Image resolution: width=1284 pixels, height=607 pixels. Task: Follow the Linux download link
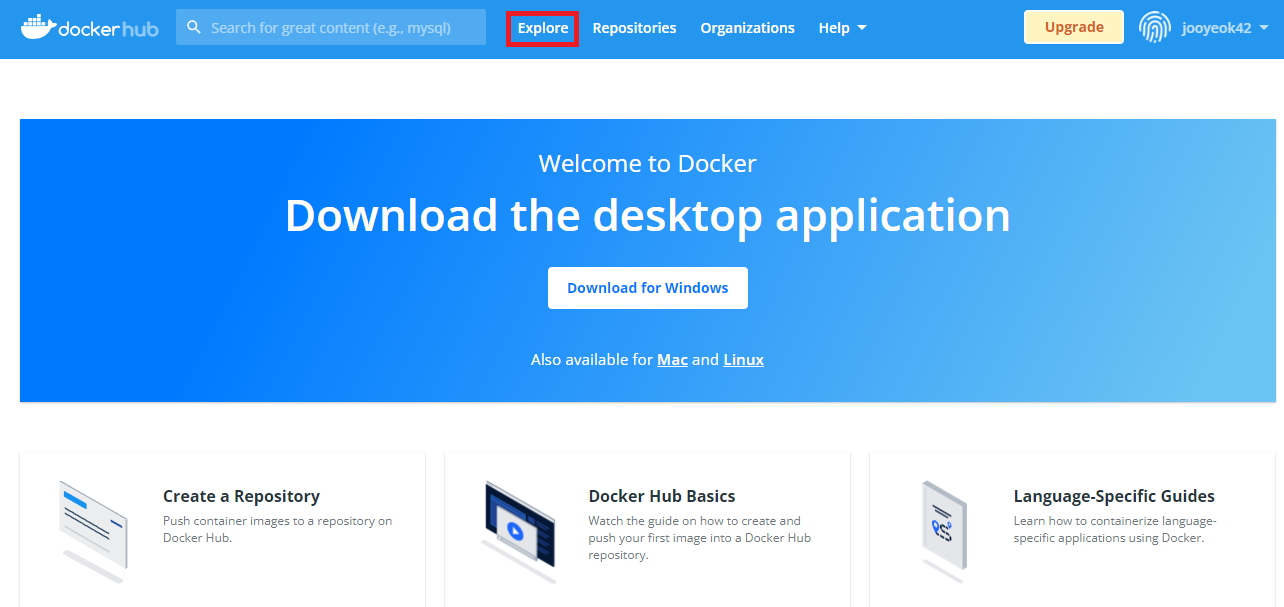click(x=743, y=359)
